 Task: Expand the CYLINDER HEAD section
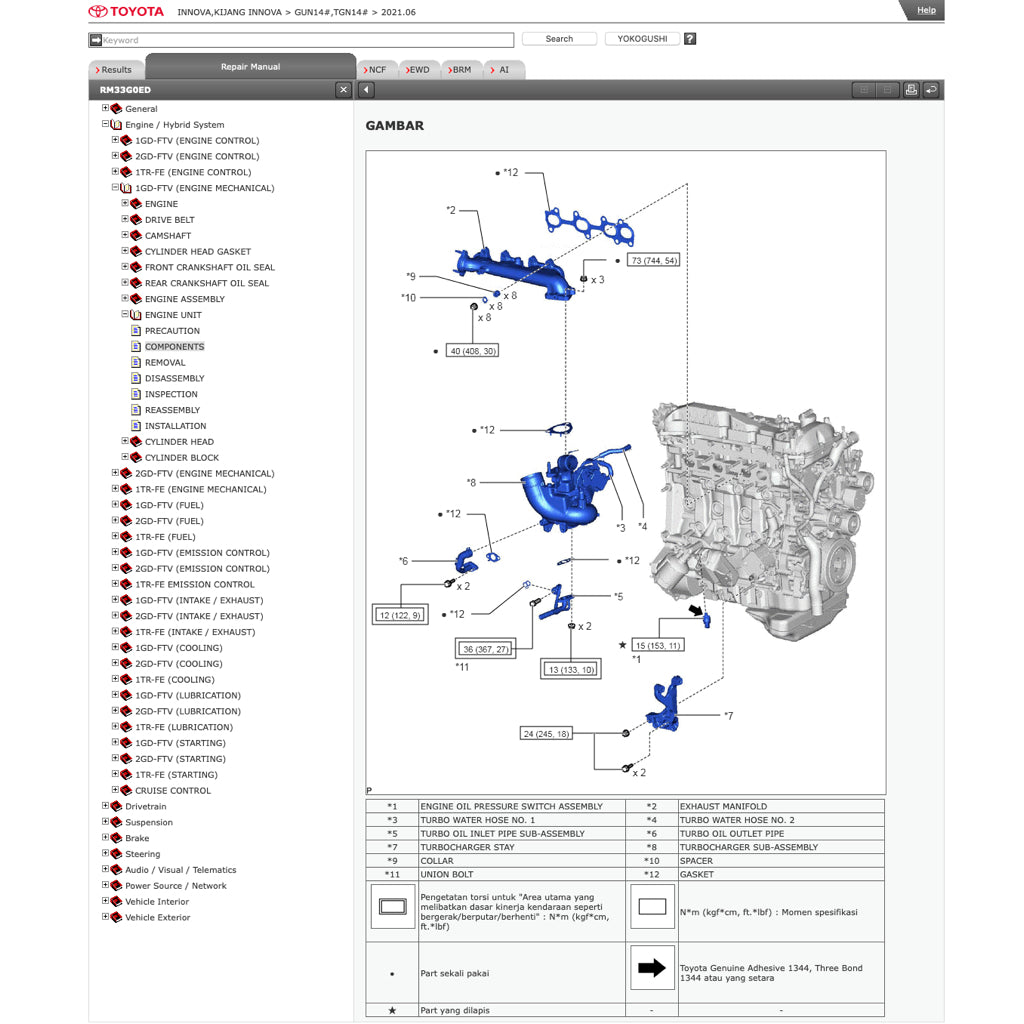pos(125,441)
